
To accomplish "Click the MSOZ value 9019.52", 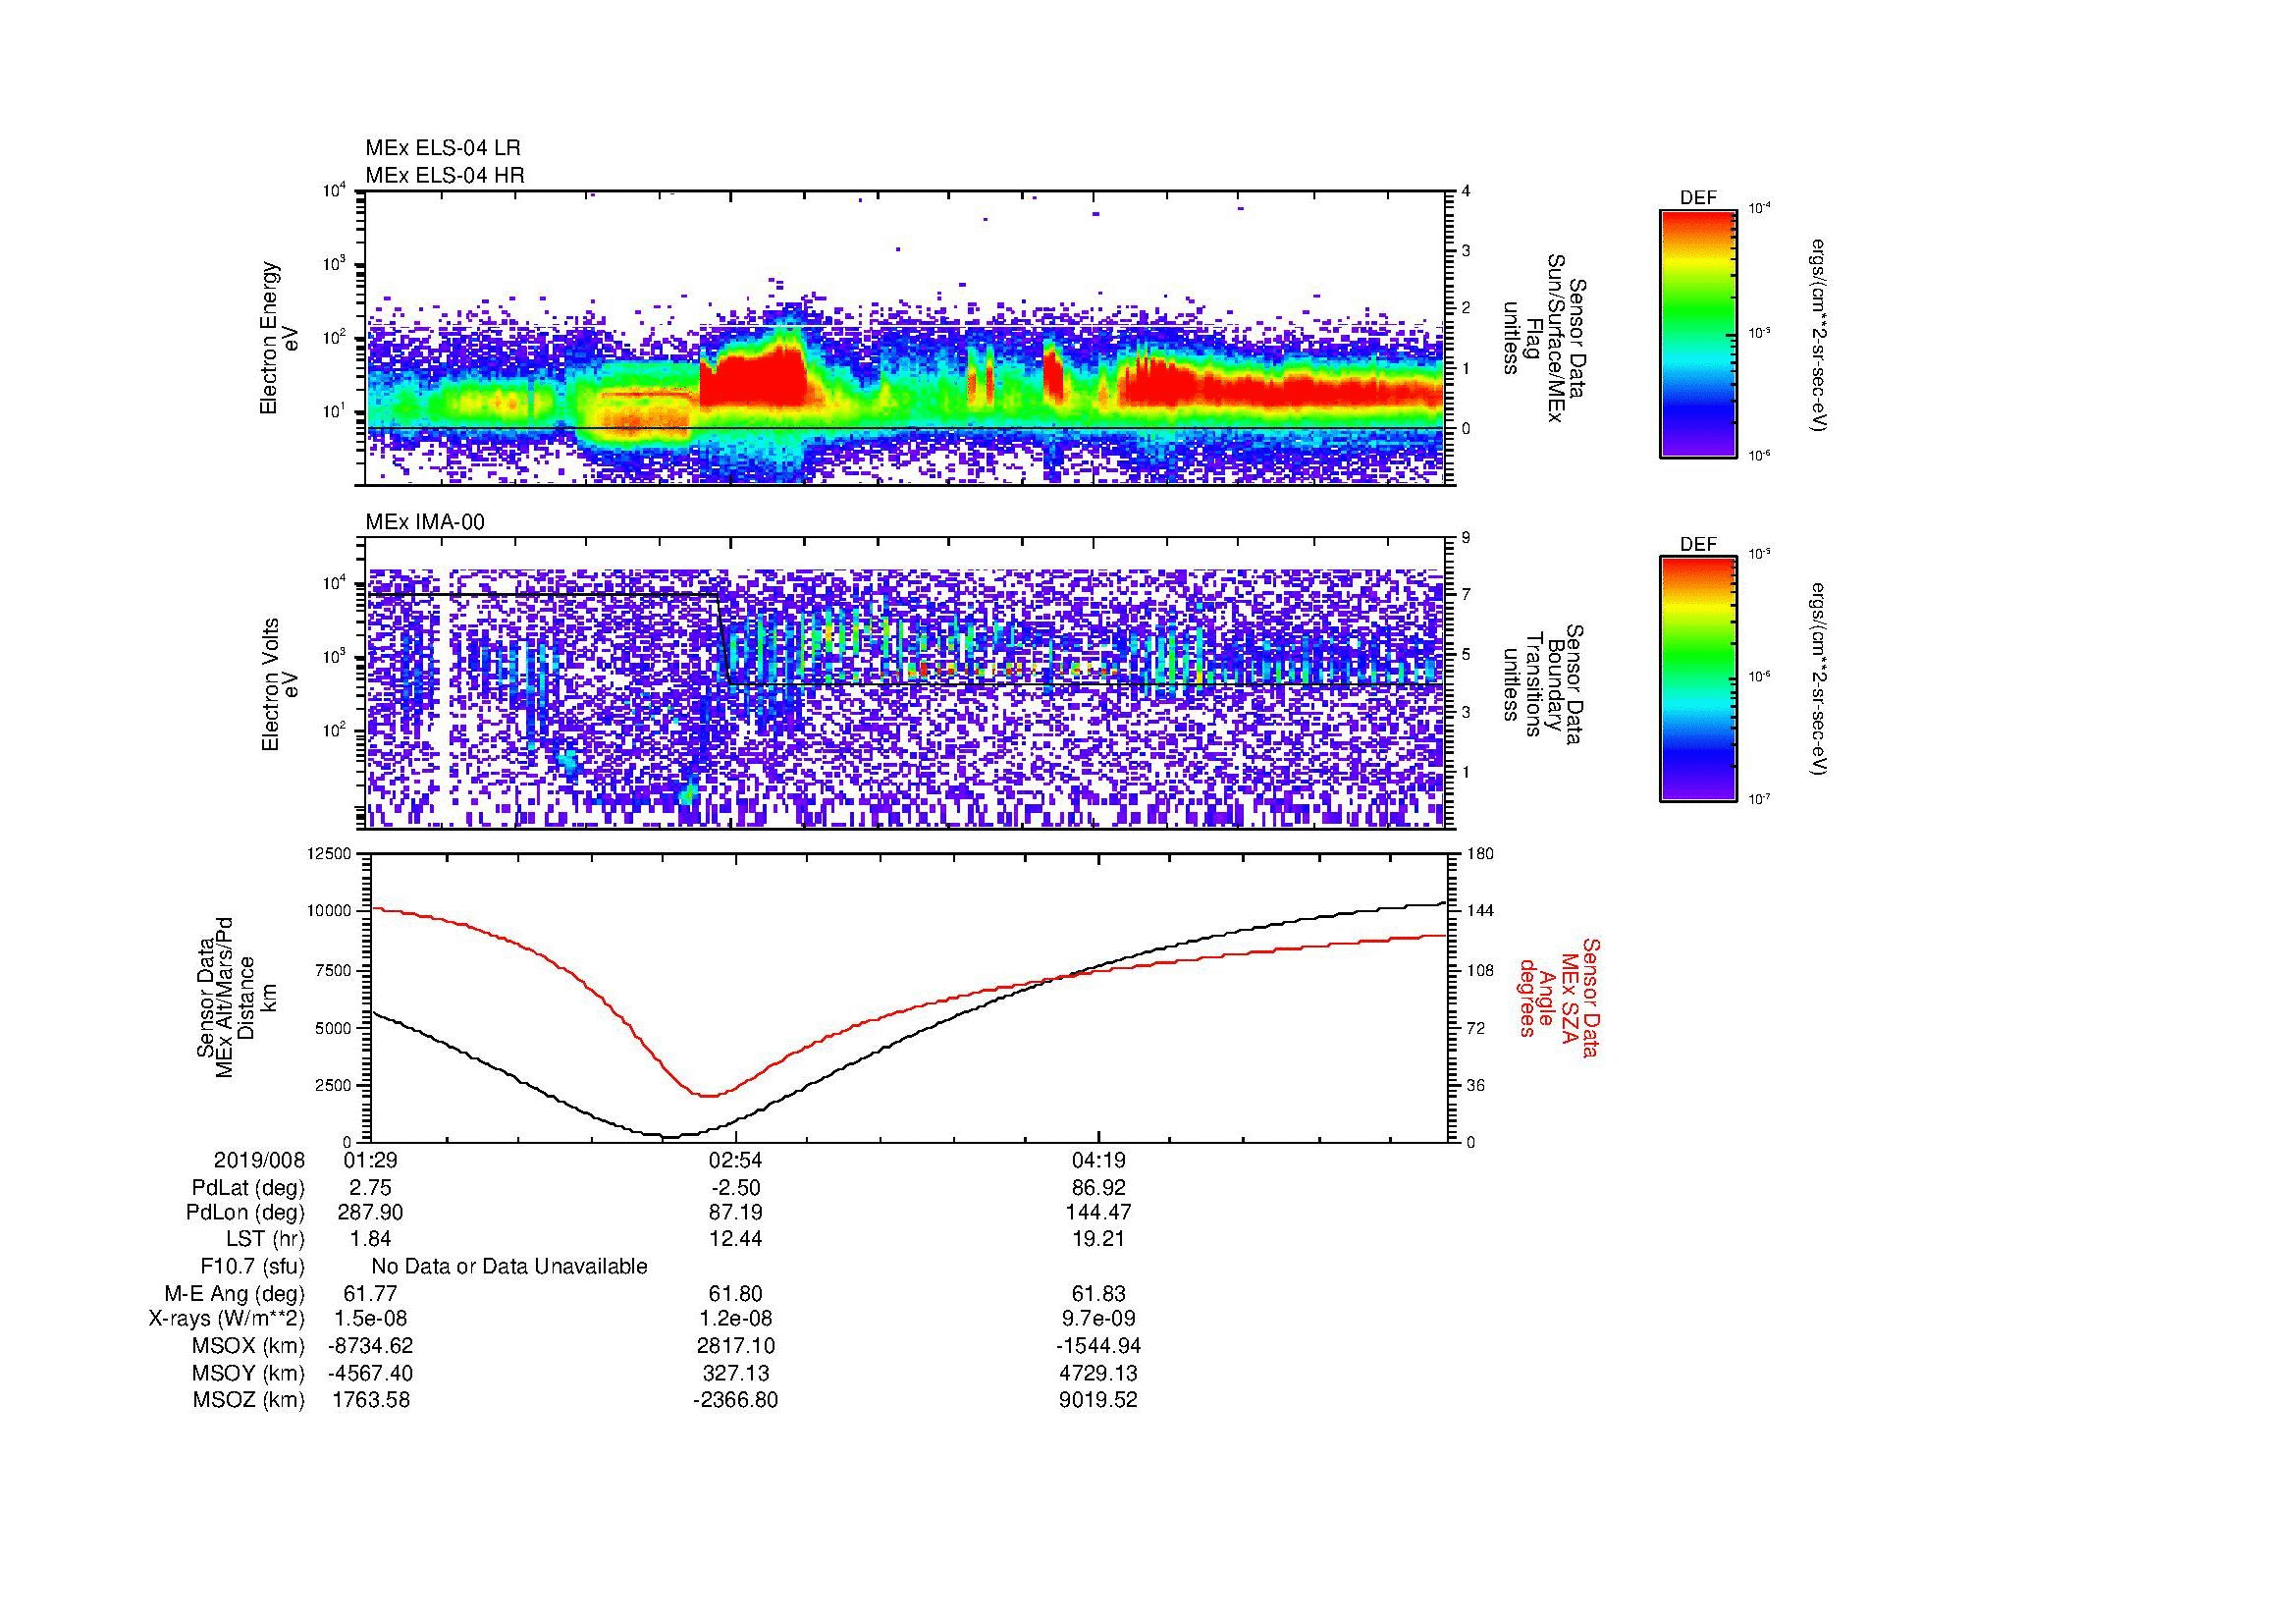I will pyautogui.click(x=1099, y=1400).
